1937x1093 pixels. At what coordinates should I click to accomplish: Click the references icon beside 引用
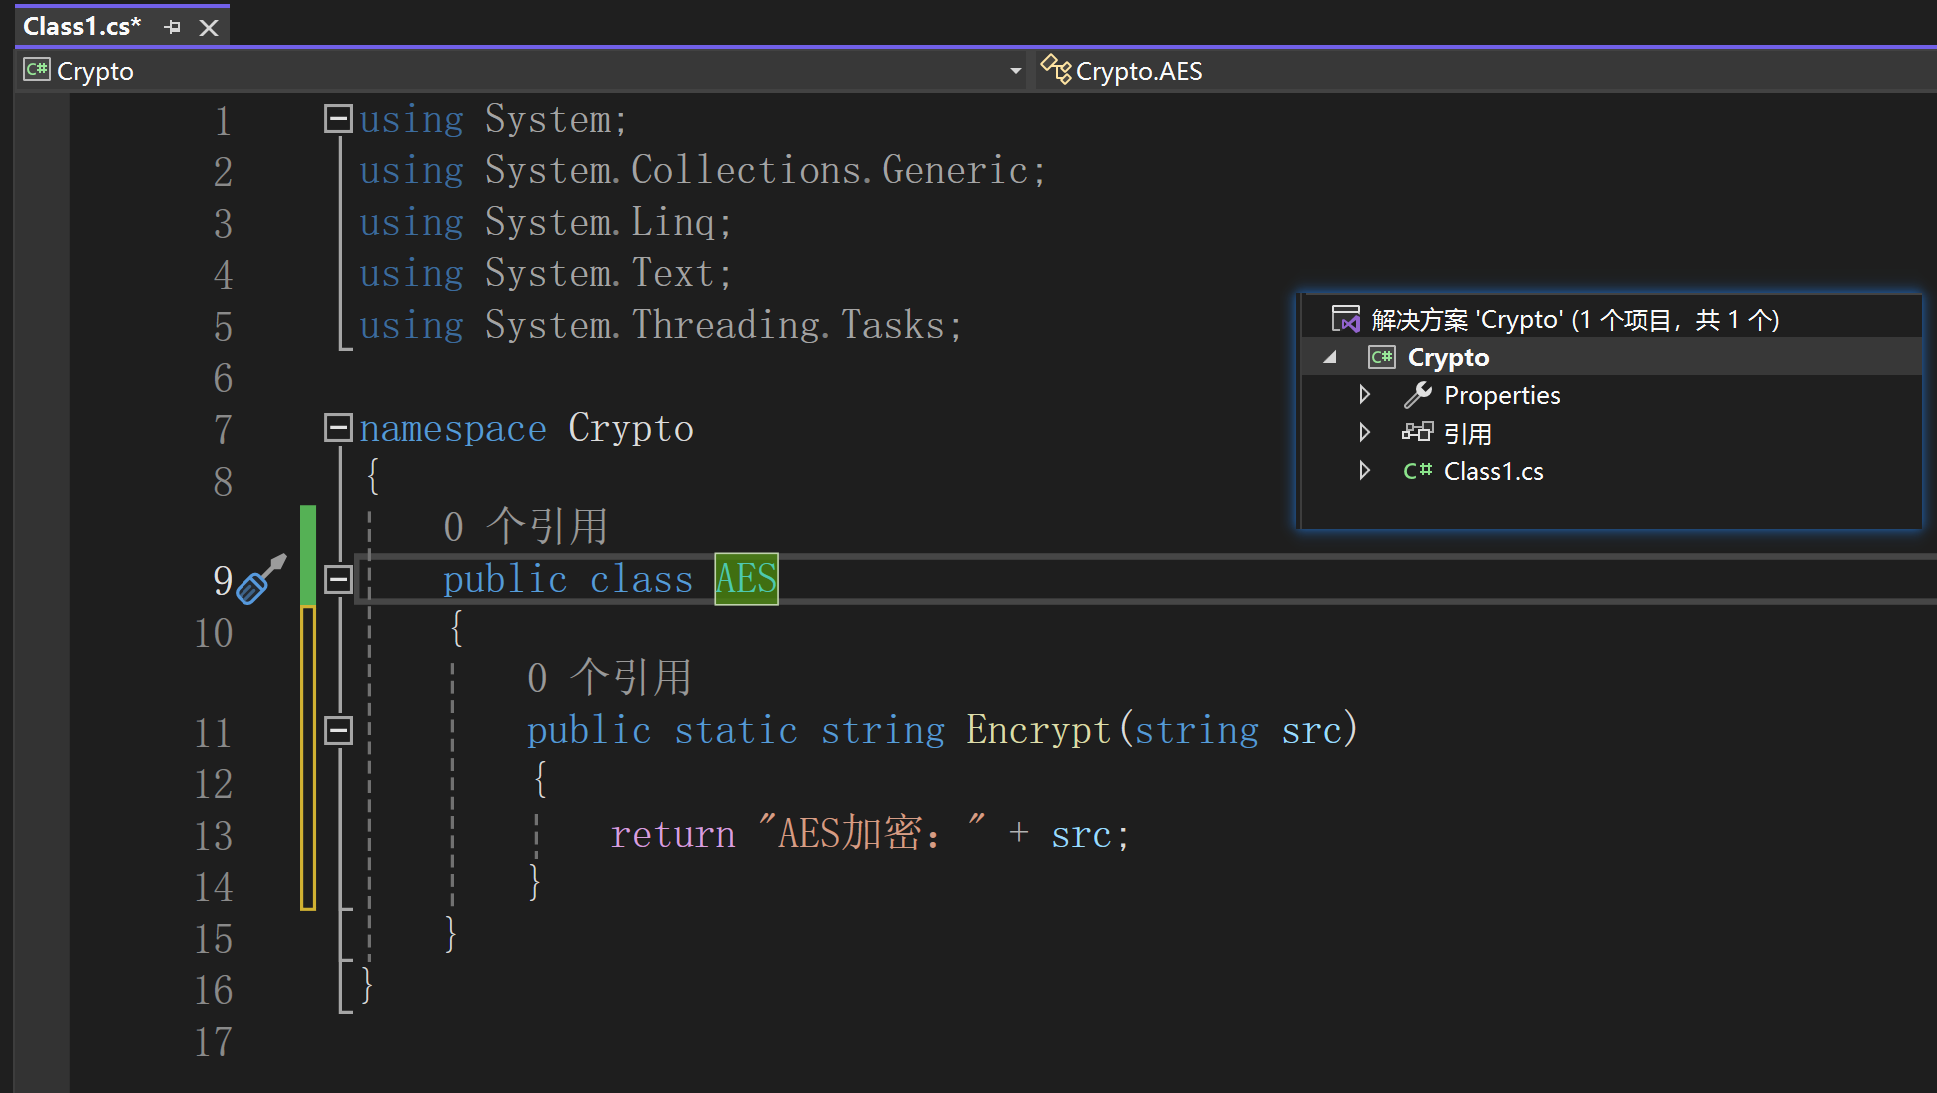[x=1417, y=433]
